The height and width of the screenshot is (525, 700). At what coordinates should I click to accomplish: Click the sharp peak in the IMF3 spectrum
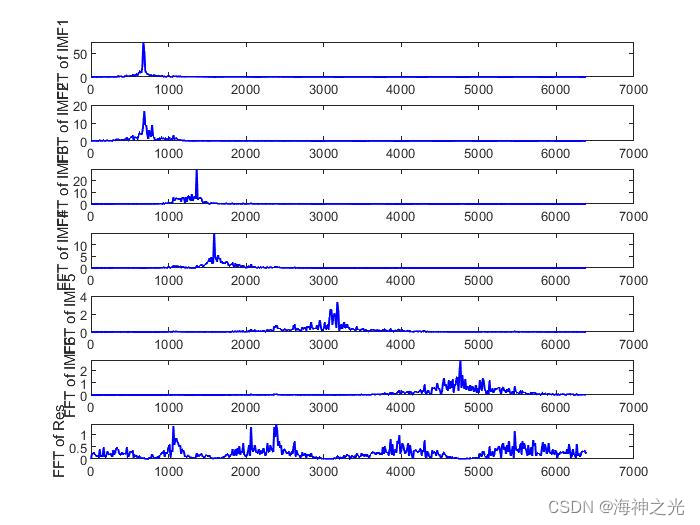pos(196,184)
